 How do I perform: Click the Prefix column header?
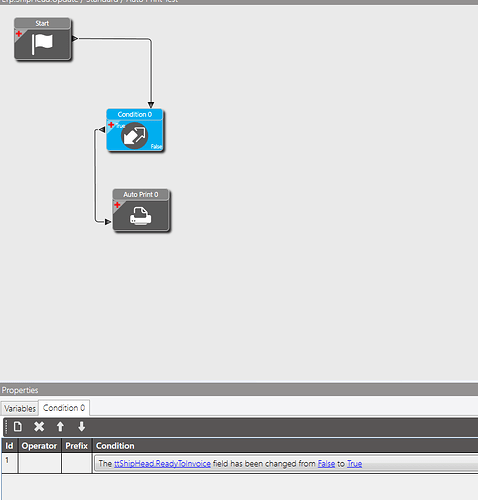coord(77,446)
